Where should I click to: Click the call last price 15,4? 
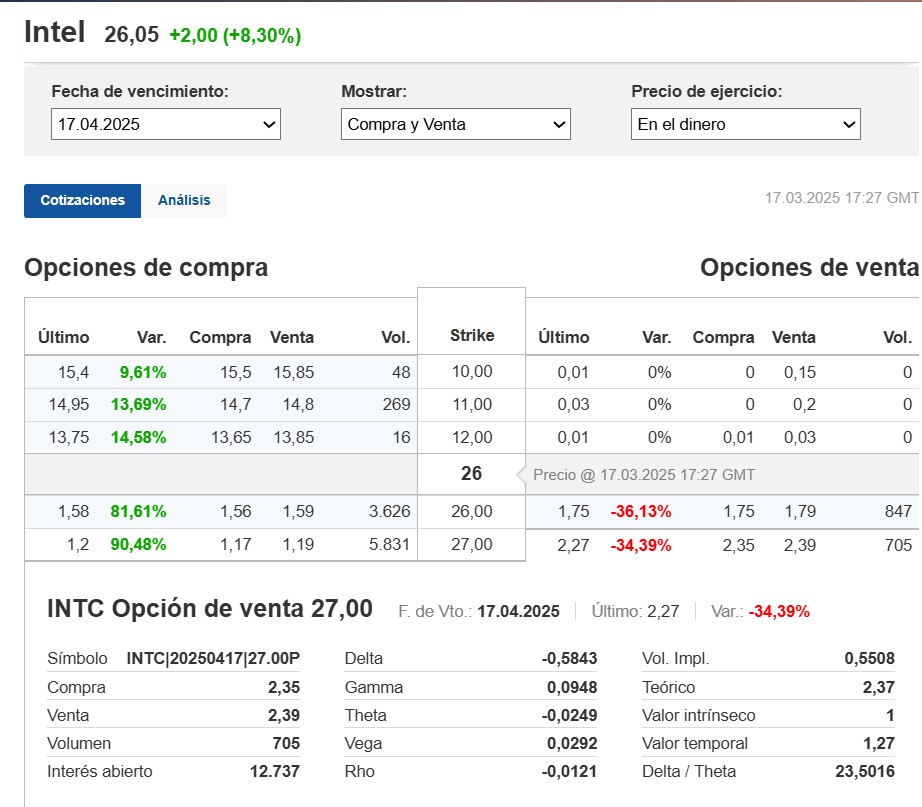coord(74,372)
